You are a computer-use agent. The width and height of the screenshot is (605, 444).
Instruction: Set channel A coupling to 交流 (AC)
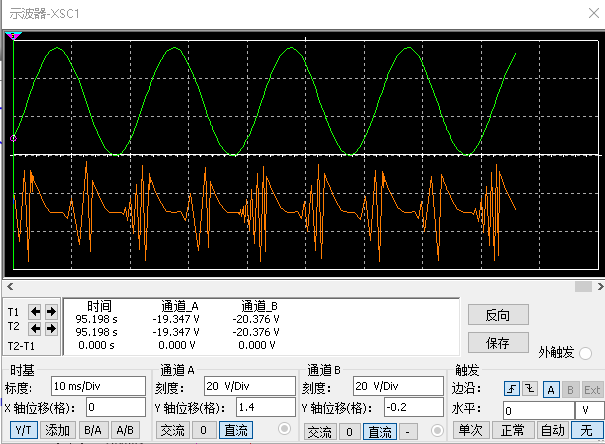172,430
